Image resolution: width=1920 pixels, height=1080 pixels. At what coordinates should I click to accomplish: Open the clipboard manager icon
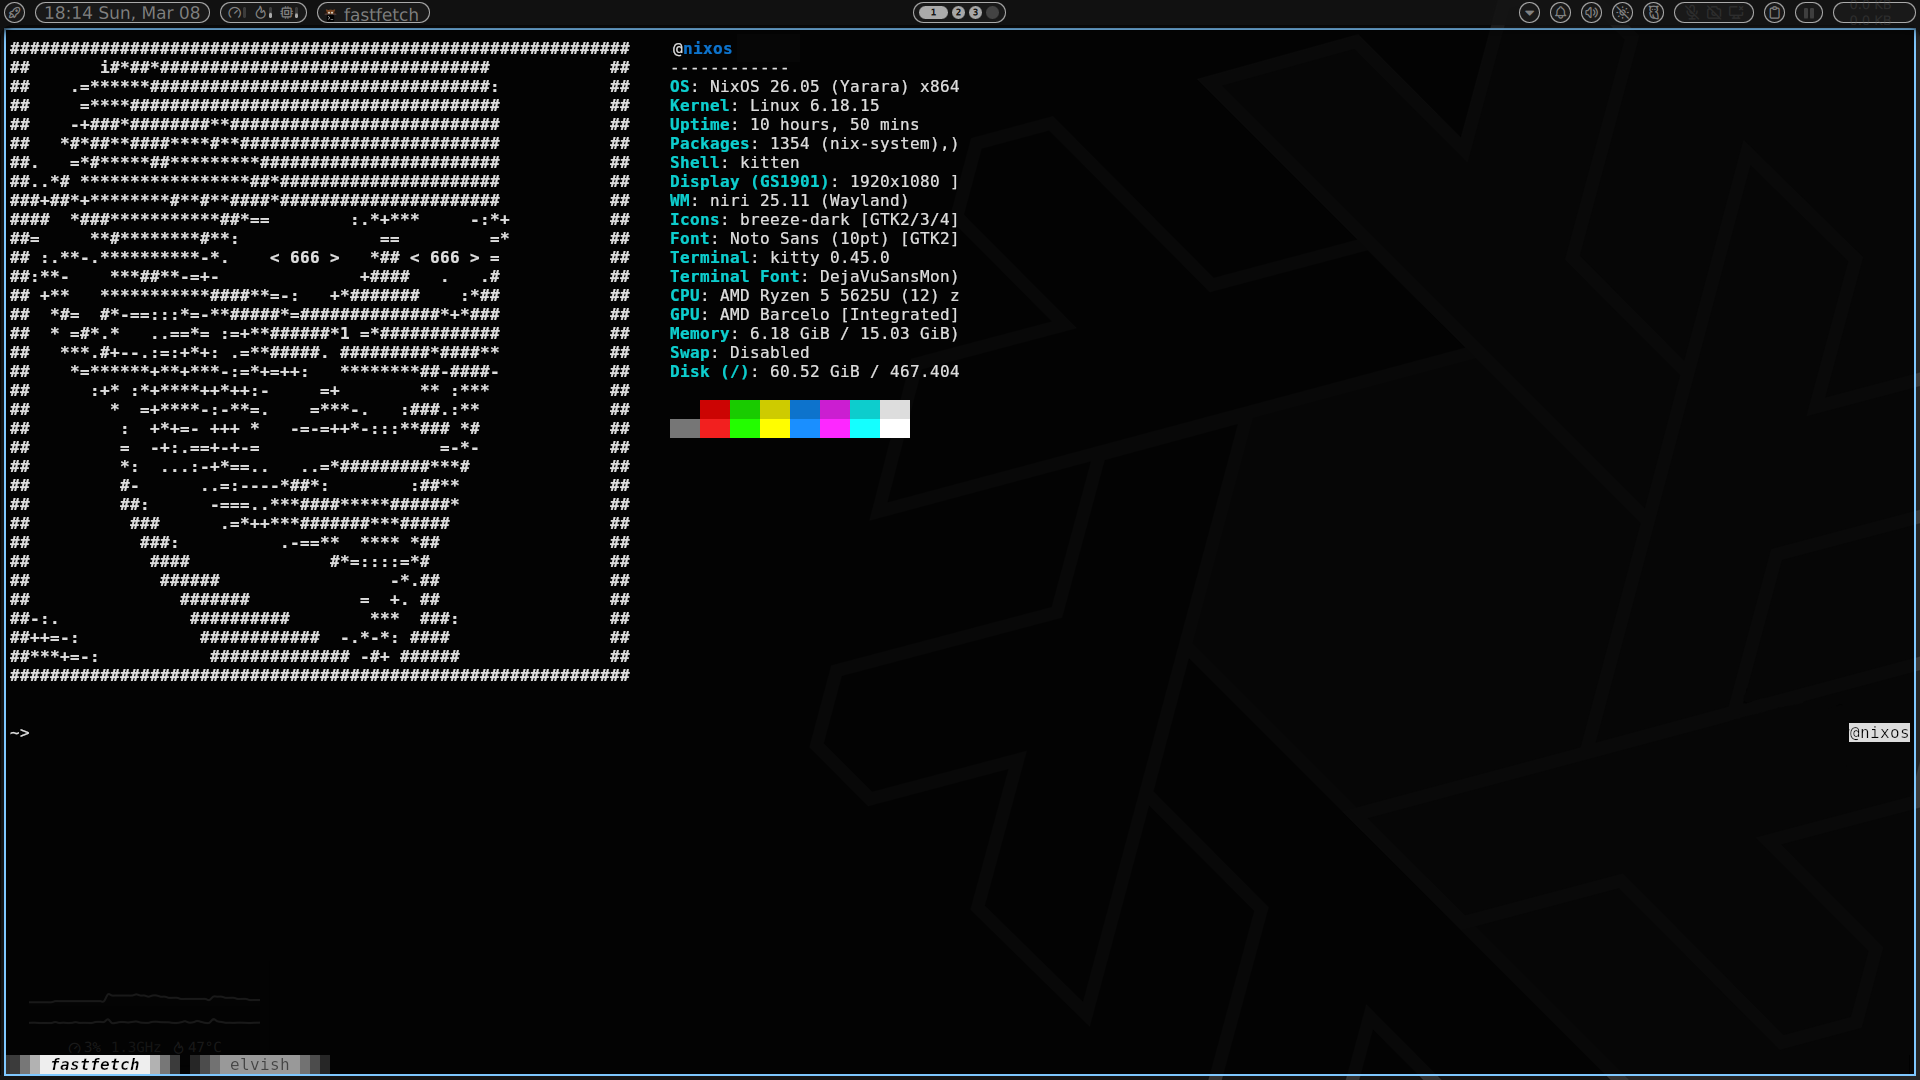click(x=1774, y=13)
